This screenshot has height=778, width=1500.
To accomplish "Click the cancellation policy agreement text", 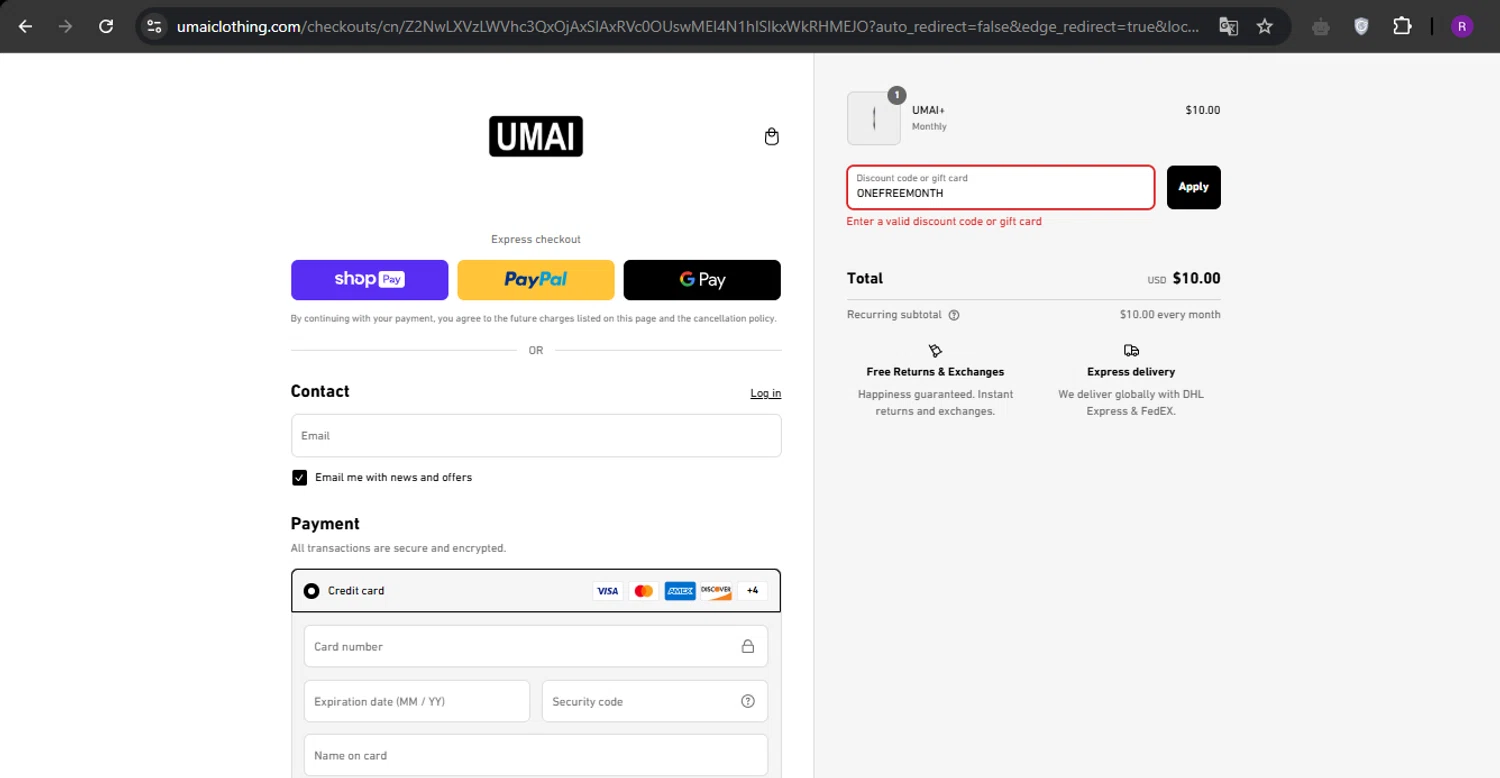I will point(534,319).
